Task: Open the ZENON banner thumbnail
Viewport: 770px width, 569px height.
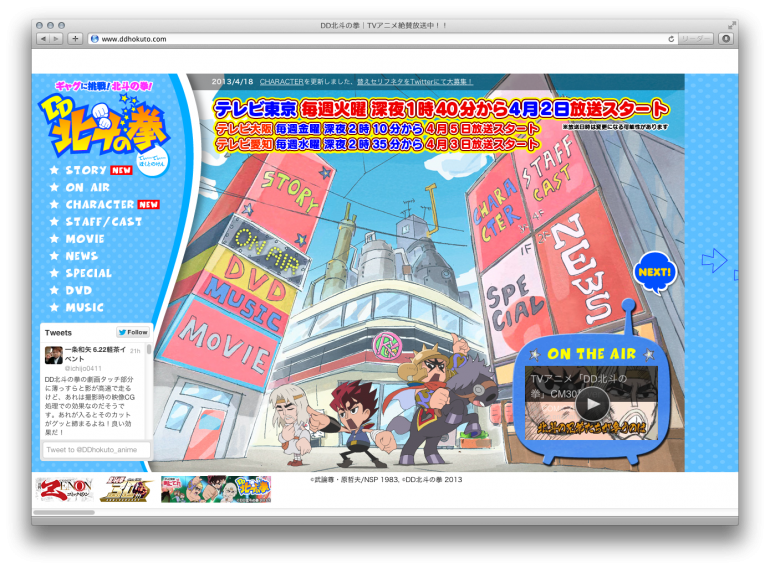Action: pos(62,489)
